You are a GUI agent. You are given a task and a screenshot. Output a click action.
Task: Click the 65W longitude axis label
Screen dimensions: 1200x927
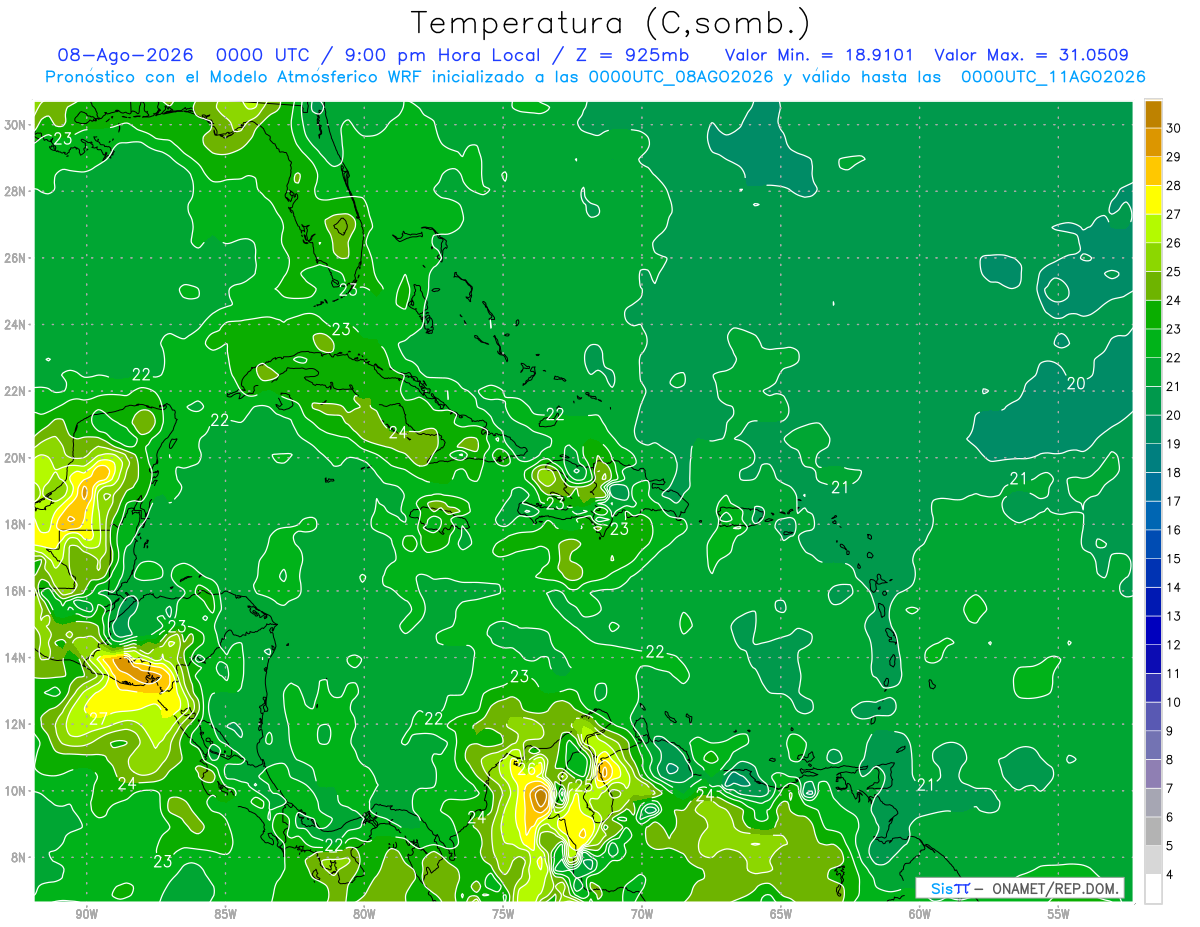coord(781,914)
